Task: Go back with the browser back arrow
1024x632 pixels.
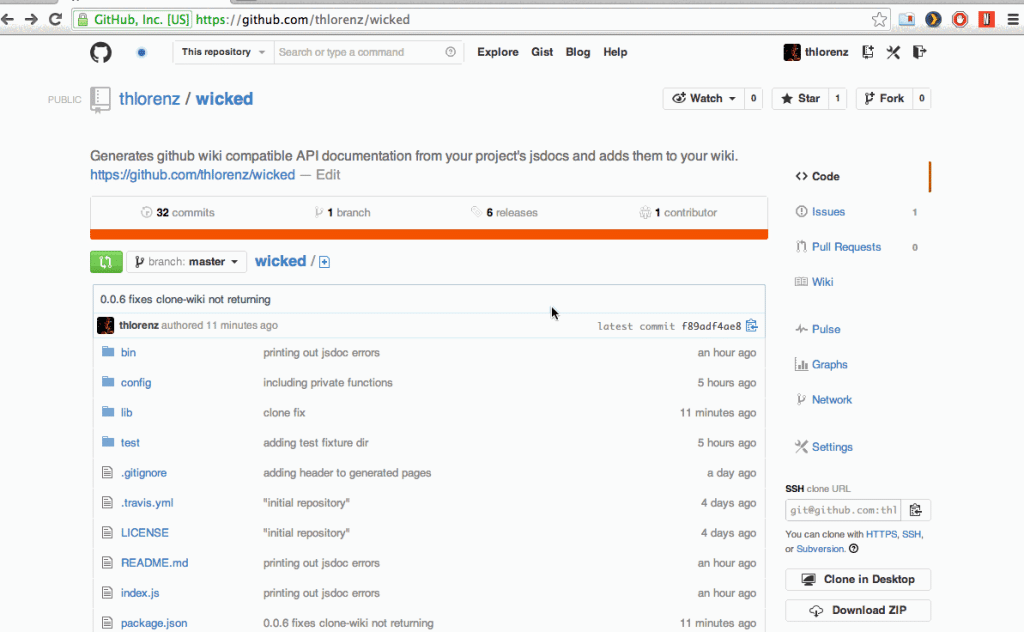Action: click(8, 20)
